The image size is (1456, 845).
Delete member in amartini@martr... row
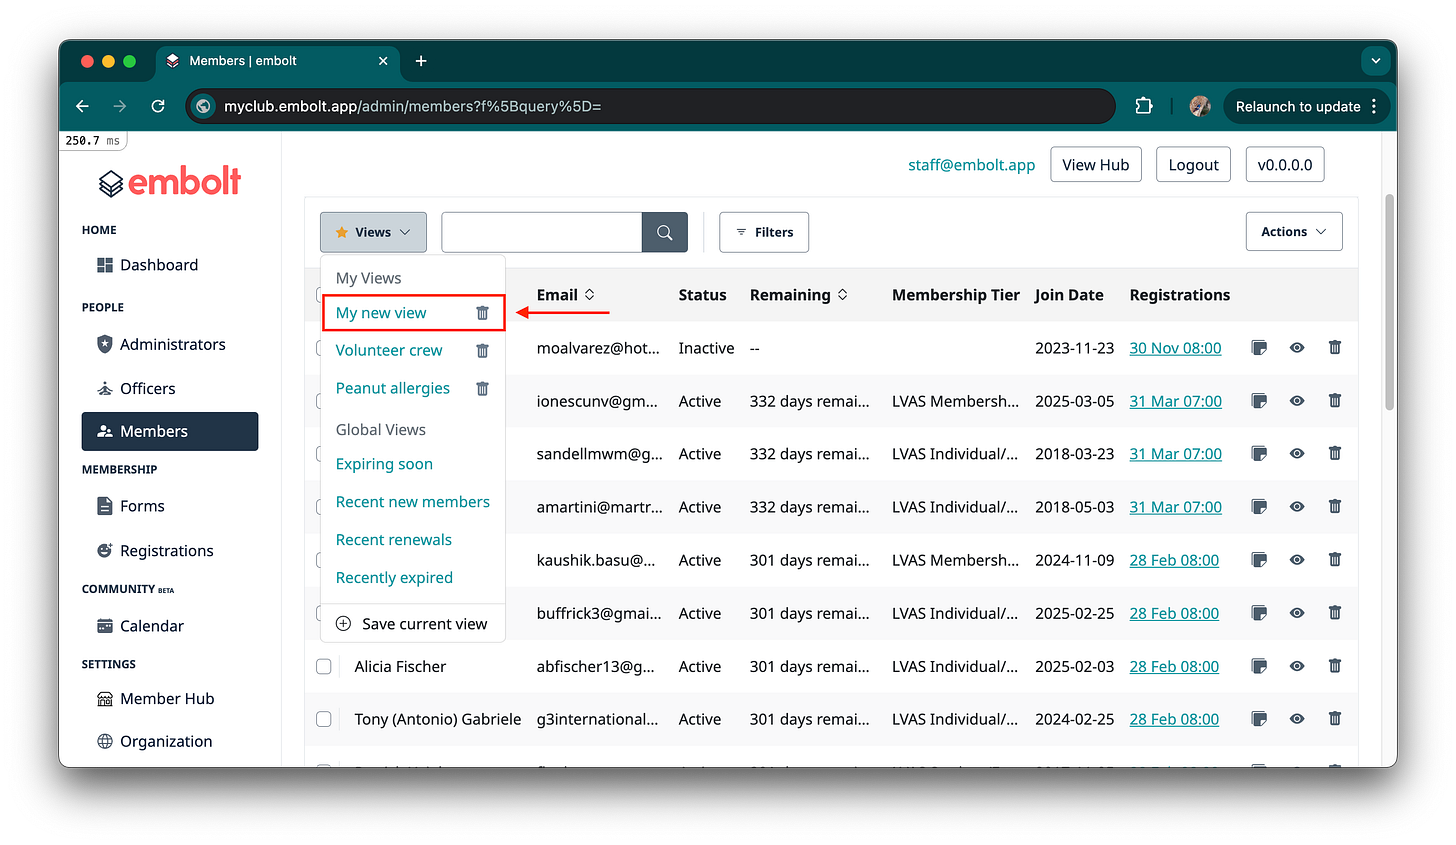[1334, 507]
